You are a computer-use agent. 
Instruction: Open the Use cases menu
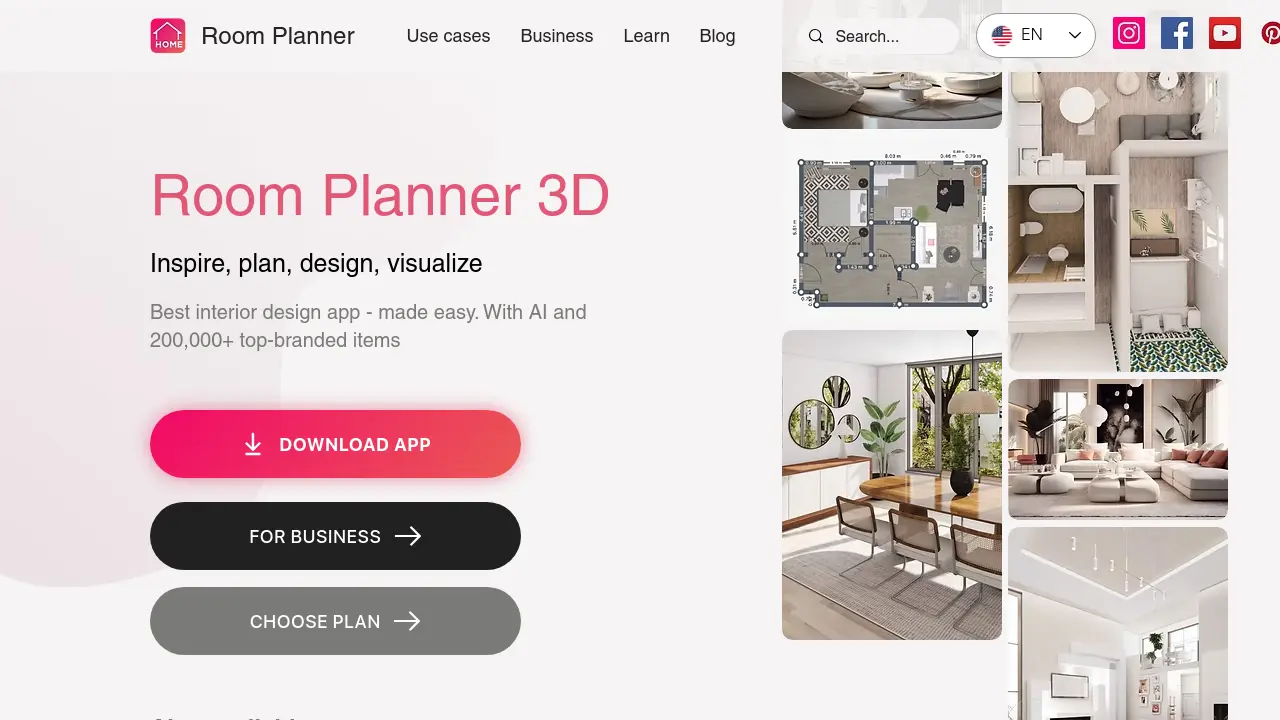click(448, 36)
